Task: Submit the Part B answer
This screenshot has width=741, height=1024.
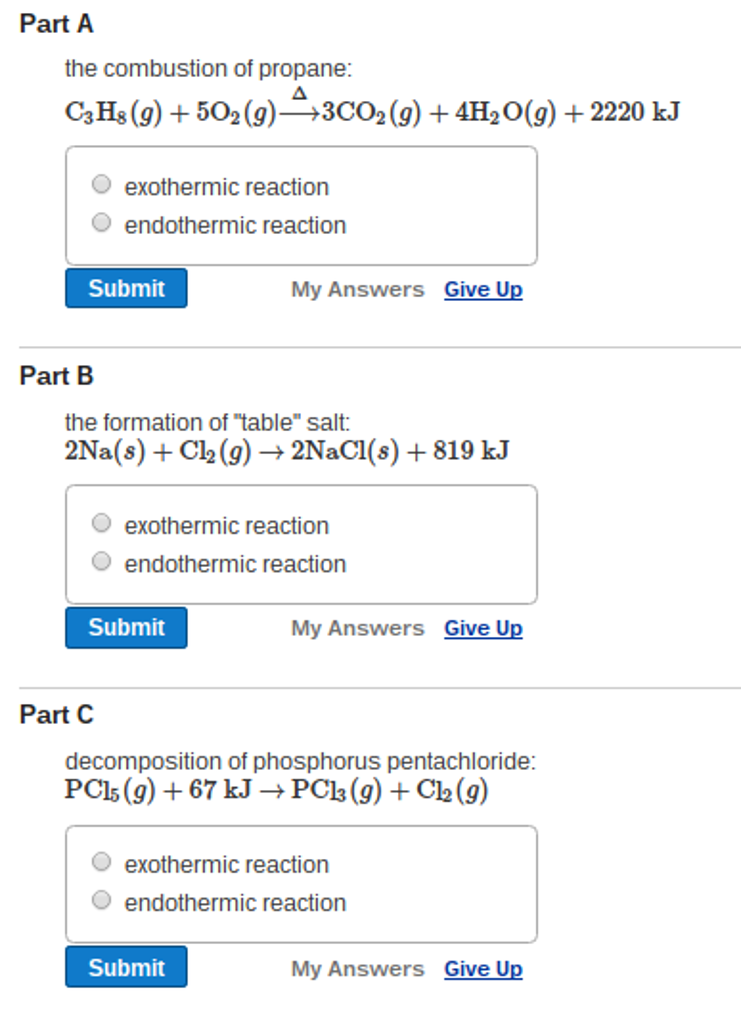Action: tap(125, 627)
